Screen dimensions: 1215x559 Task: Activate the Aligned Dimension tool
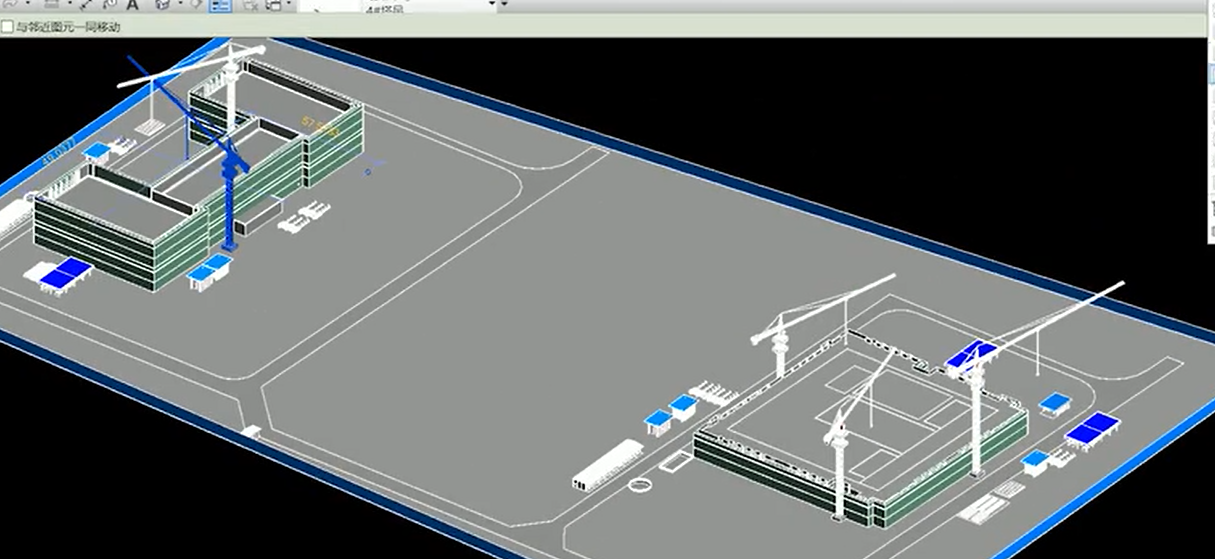(86, 4)
